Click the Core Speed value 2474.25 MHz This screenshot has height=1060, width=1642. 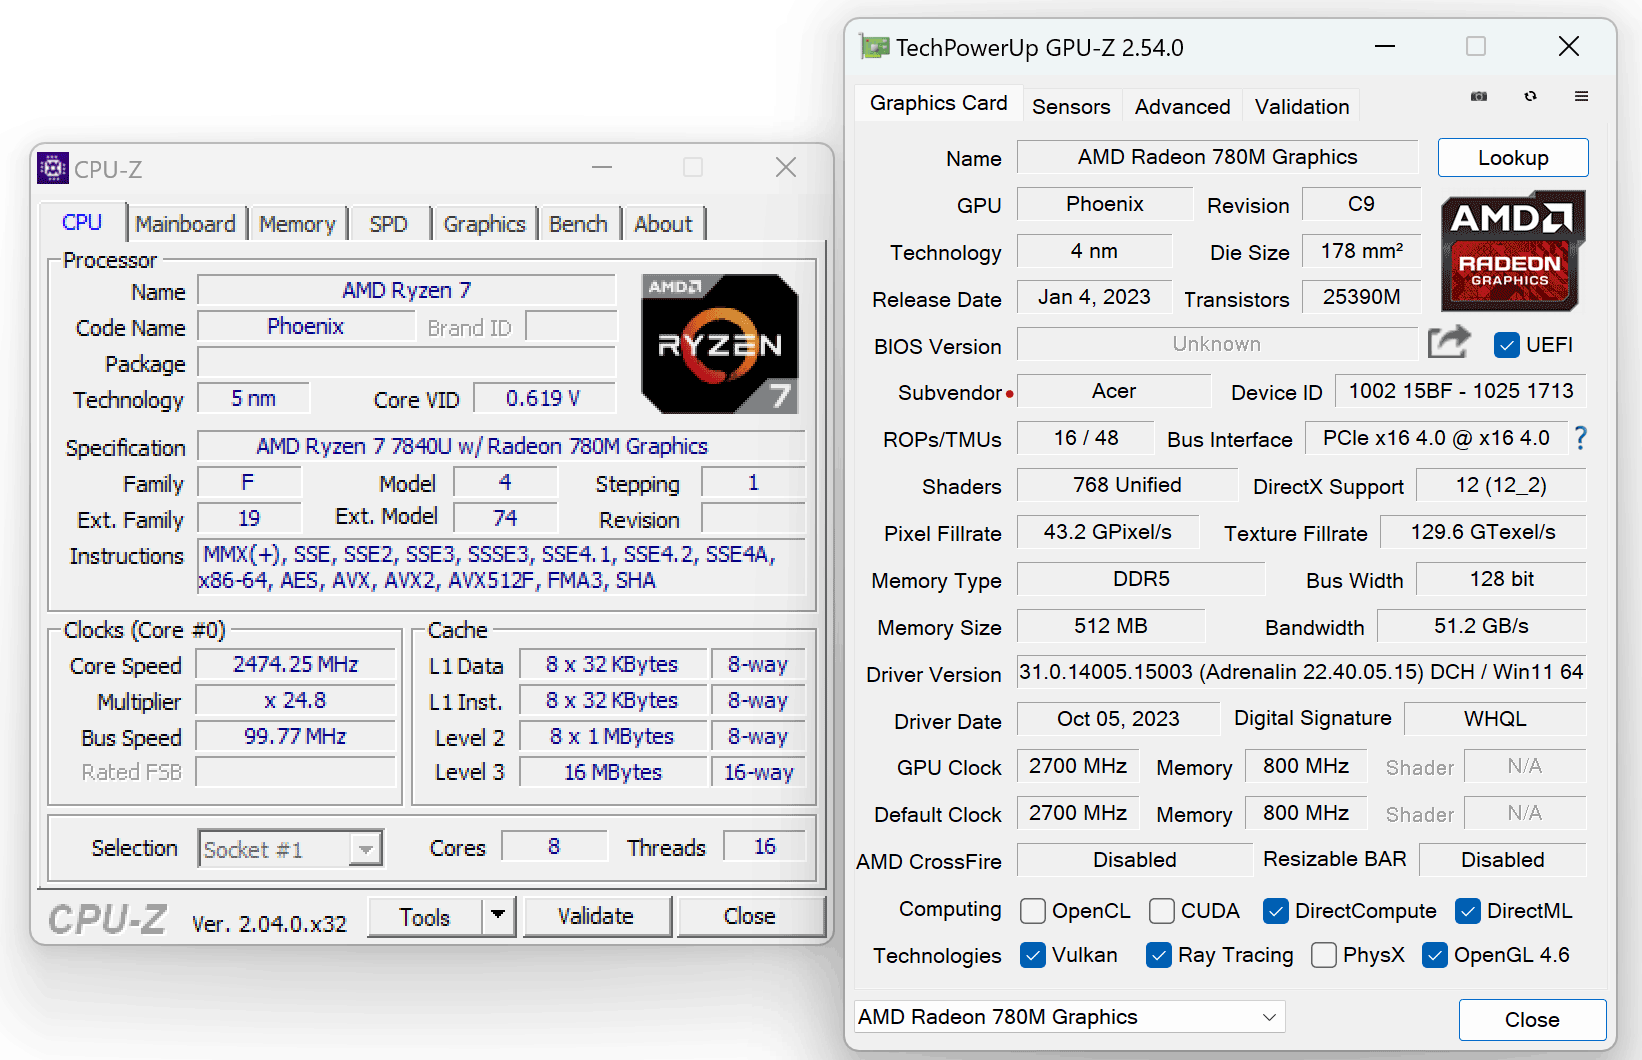tap(296, 664)
